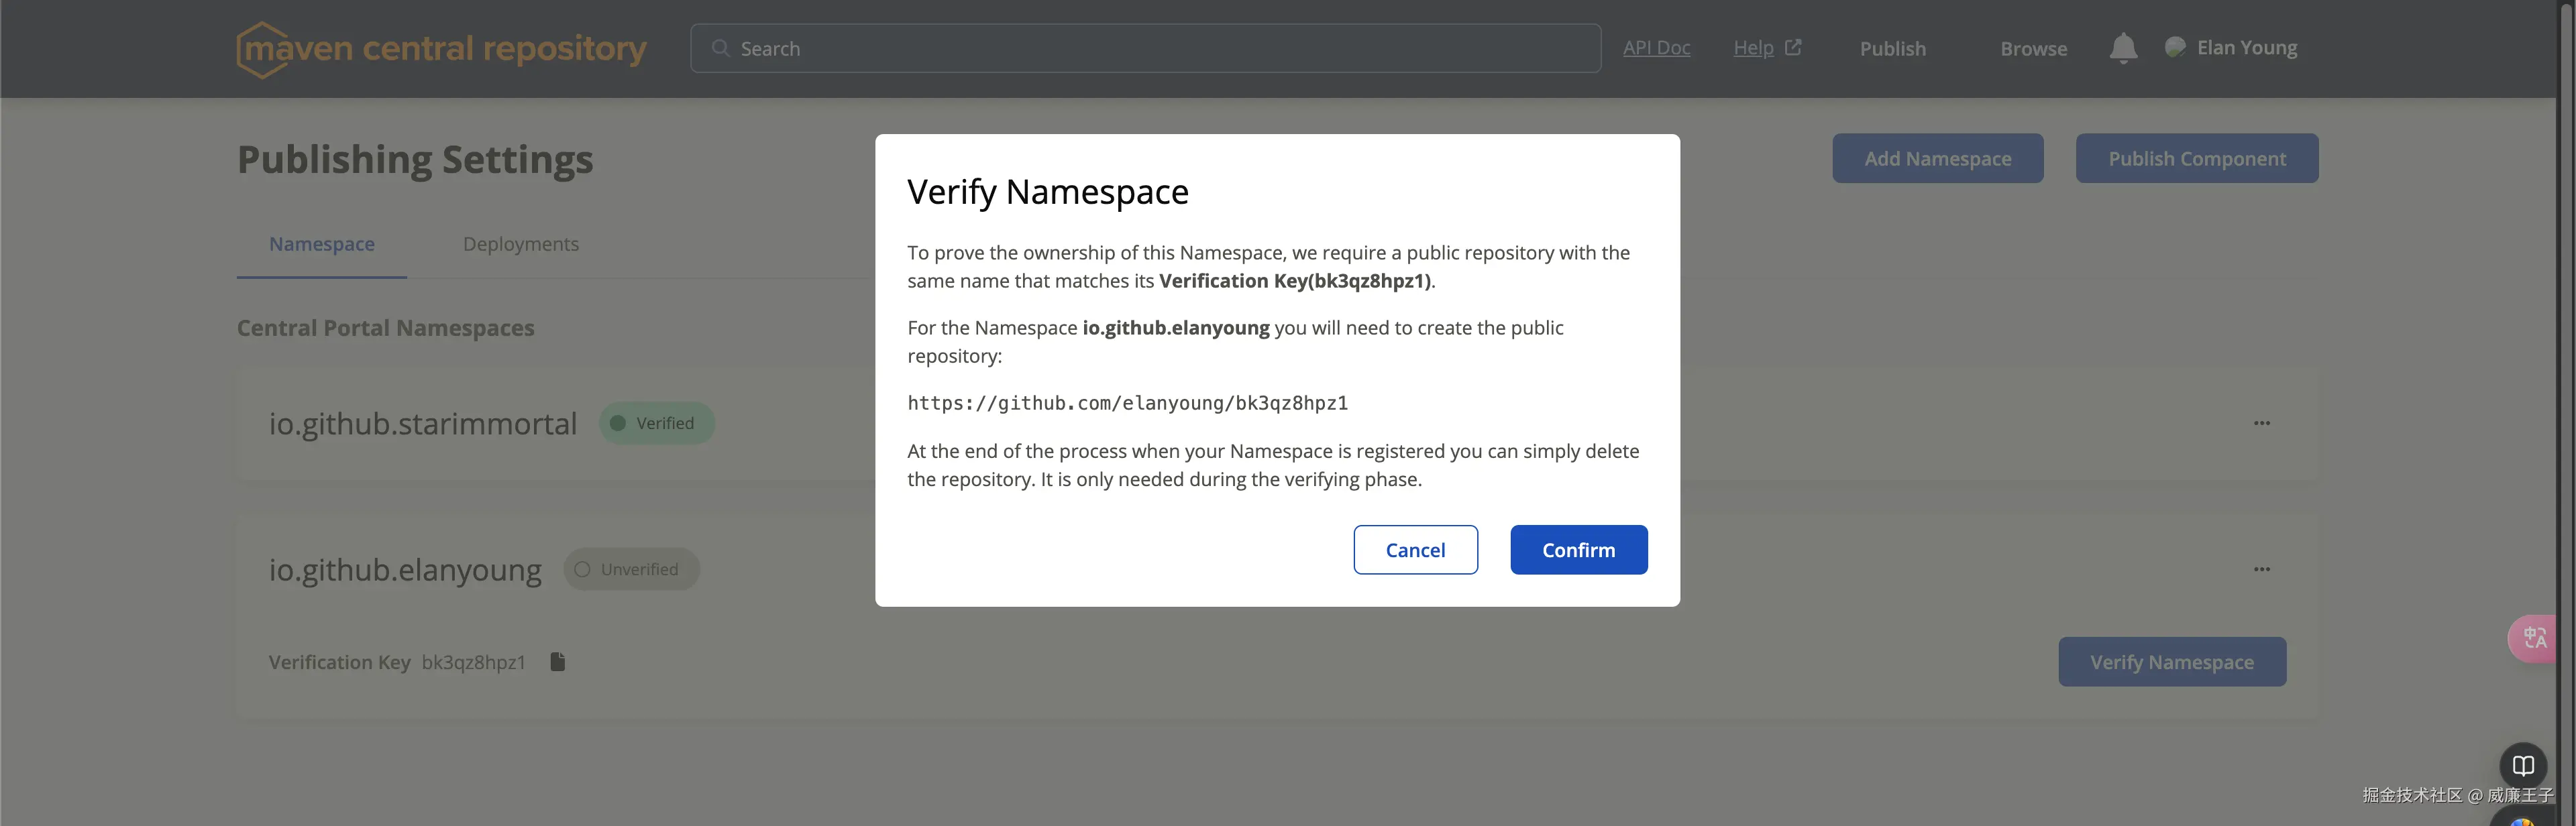Click the Maven Central Repository logo
2576x826 pixels.
point(441,48)
